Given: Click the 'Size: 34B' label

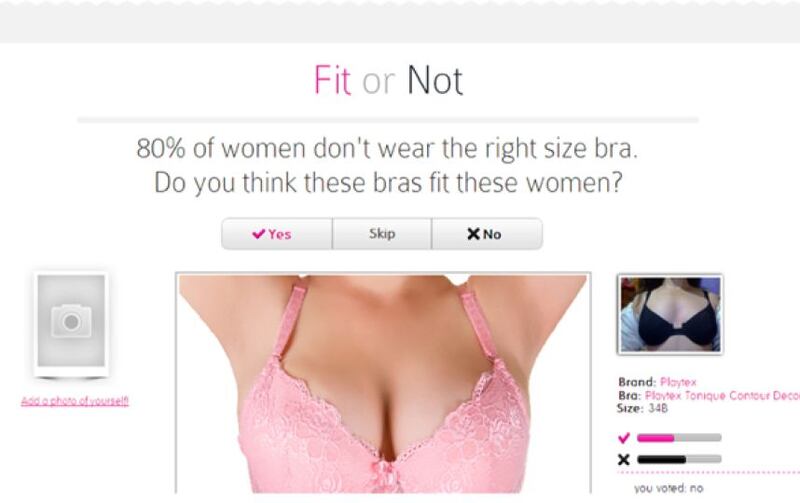Looking at the screenshot, I should coord(642,409).
